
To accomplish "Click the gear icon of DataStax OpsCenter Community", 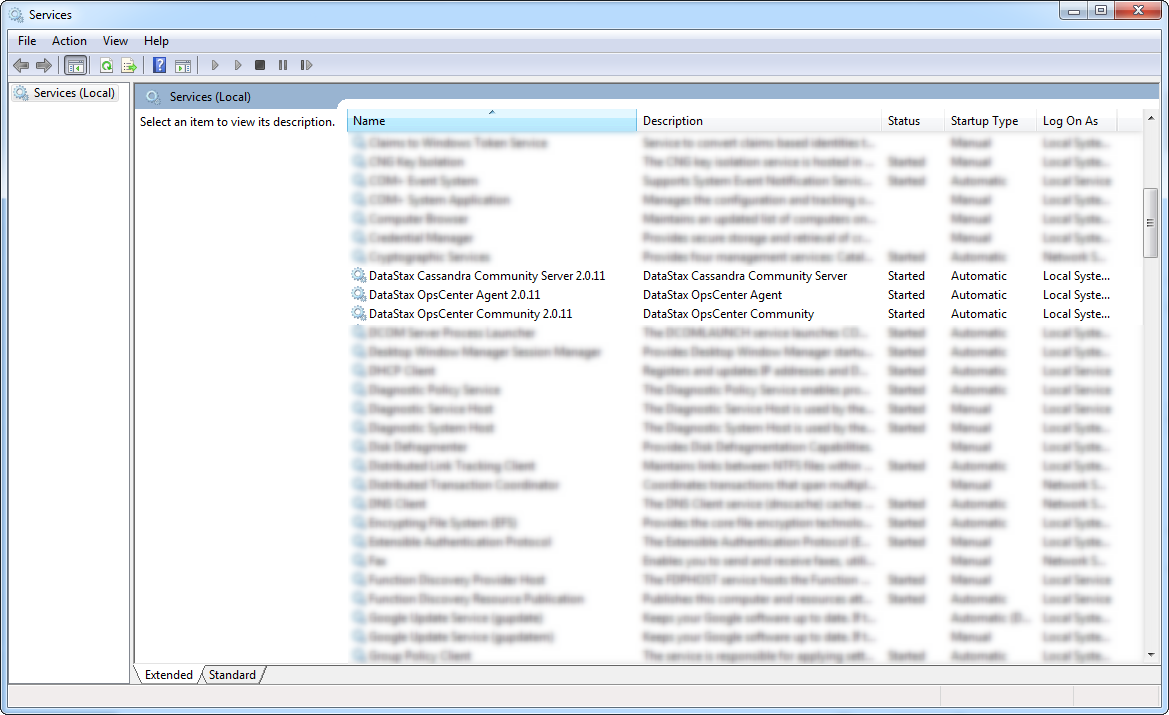I will (359, 313).
